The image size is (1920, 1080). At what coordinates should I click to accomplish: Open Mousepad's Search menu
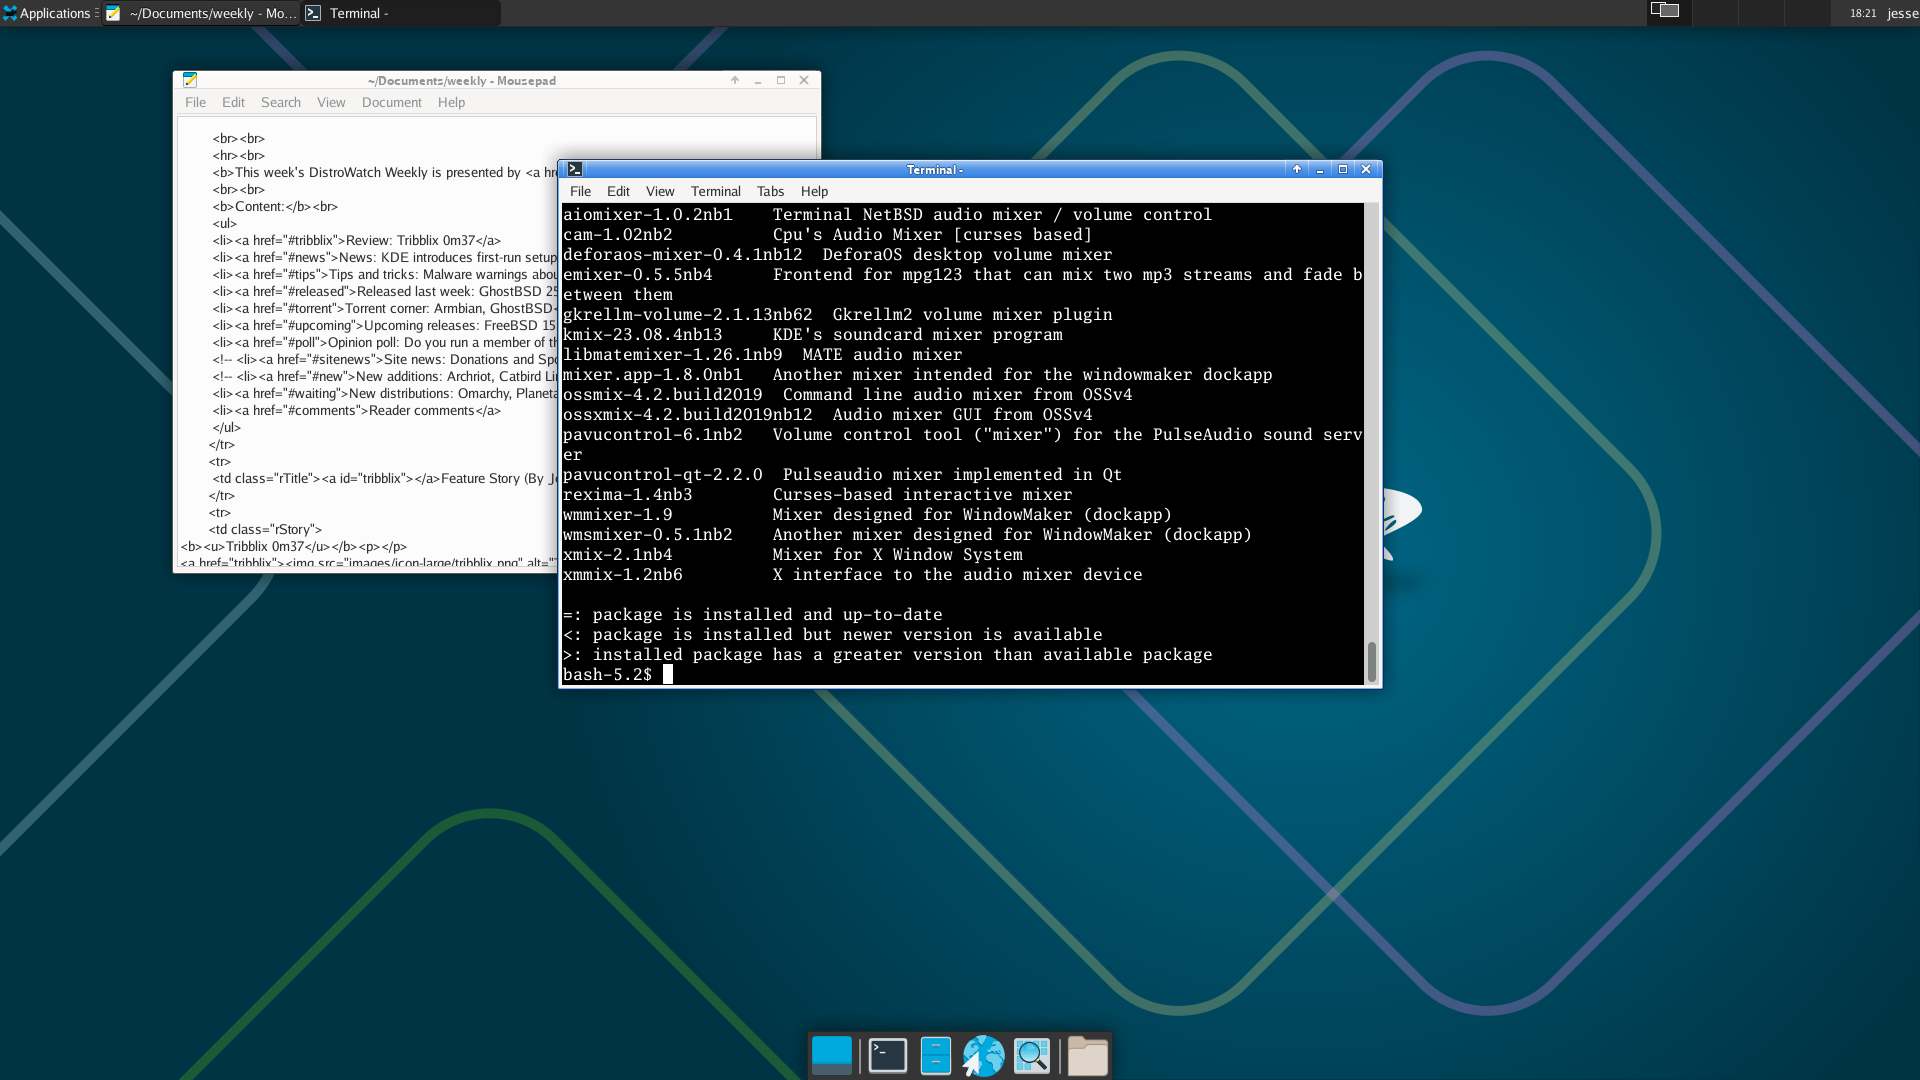coord(281,102)
